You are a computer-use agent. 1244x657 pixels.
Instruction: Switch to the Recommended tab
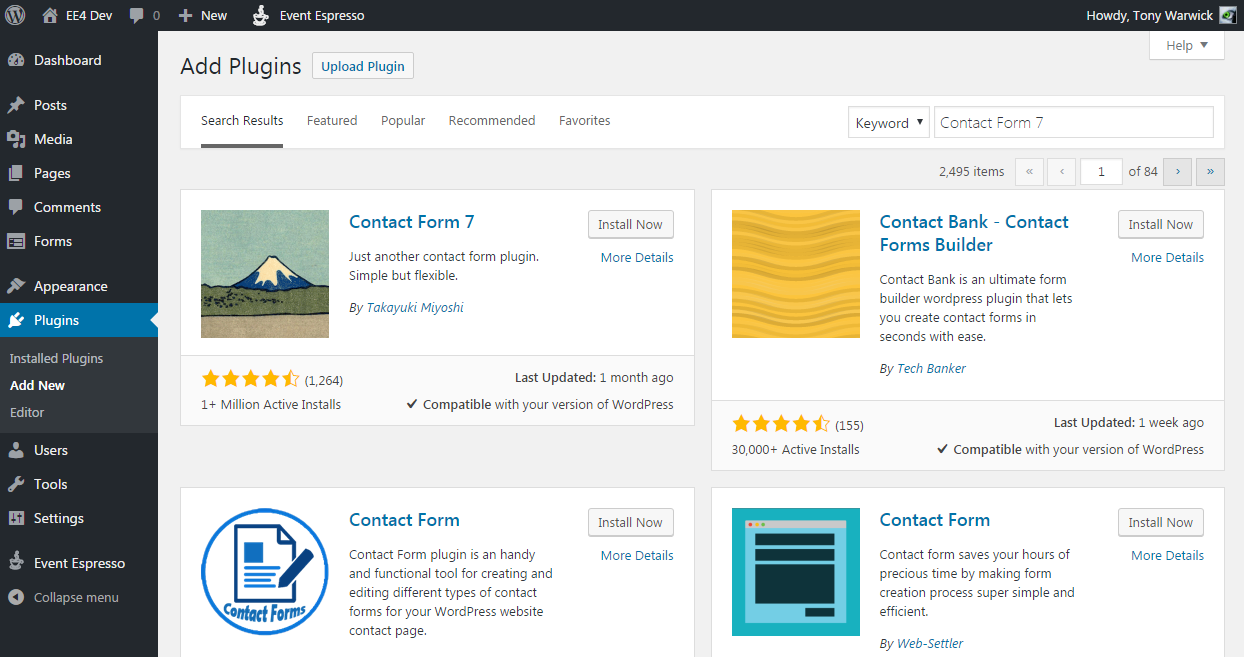point(492,121)
